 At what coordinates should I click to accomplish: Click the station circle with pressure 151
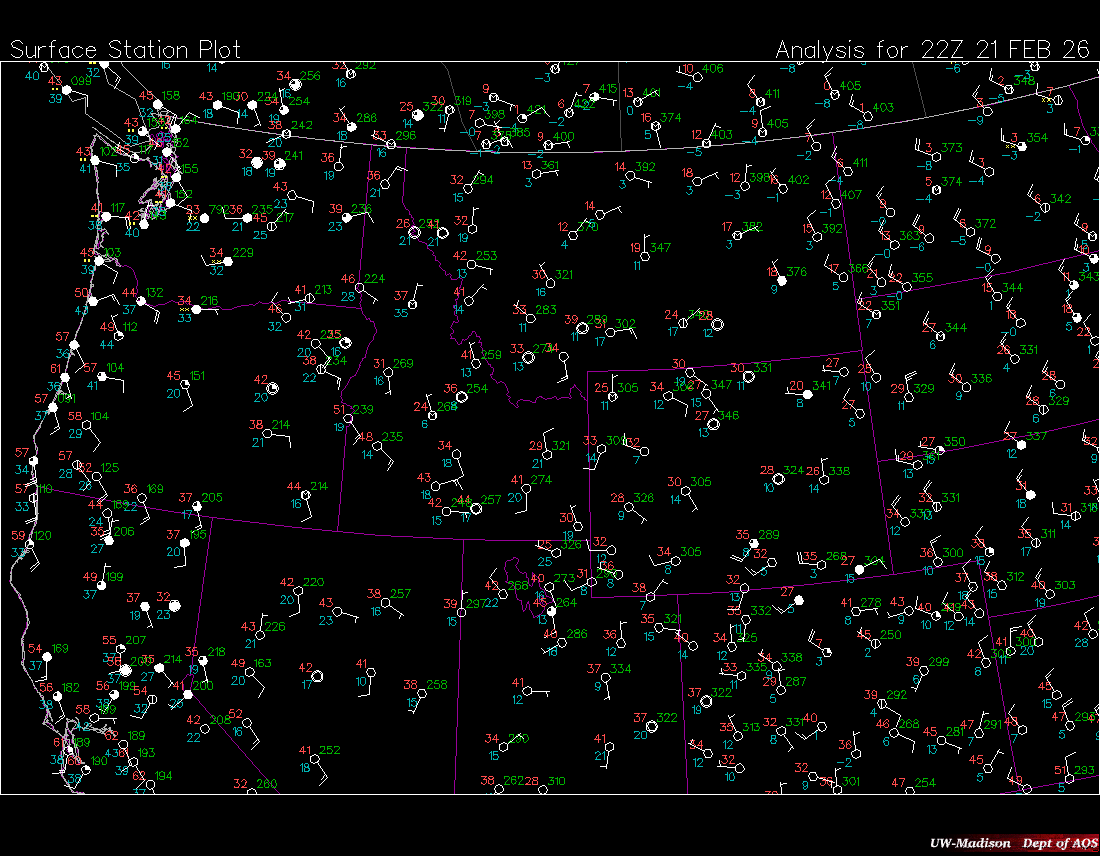[x=185, y=382]
